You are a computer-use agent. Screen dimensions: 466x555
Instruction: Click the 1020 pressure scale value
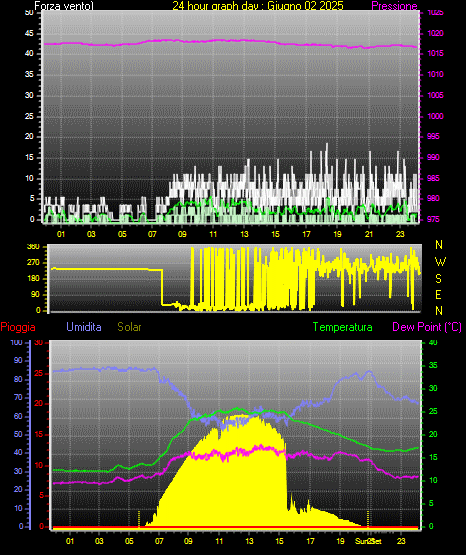[x=435, y=33]
